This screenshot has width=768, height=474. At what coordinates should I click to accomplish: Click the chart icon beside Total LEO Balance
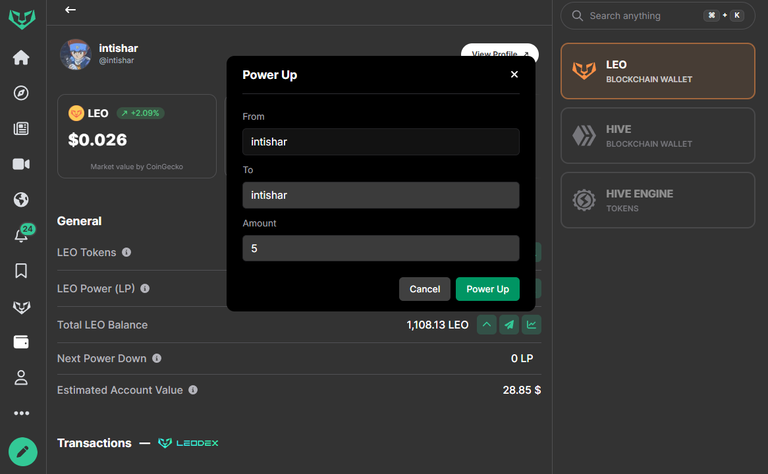pos(531,325)
